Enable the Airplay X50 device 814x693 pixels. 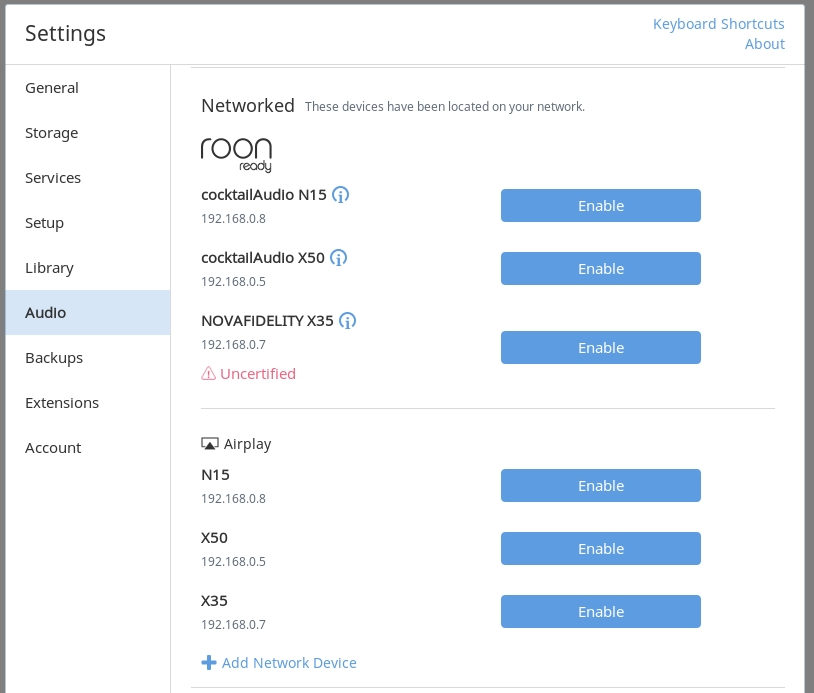coord(601,548)
